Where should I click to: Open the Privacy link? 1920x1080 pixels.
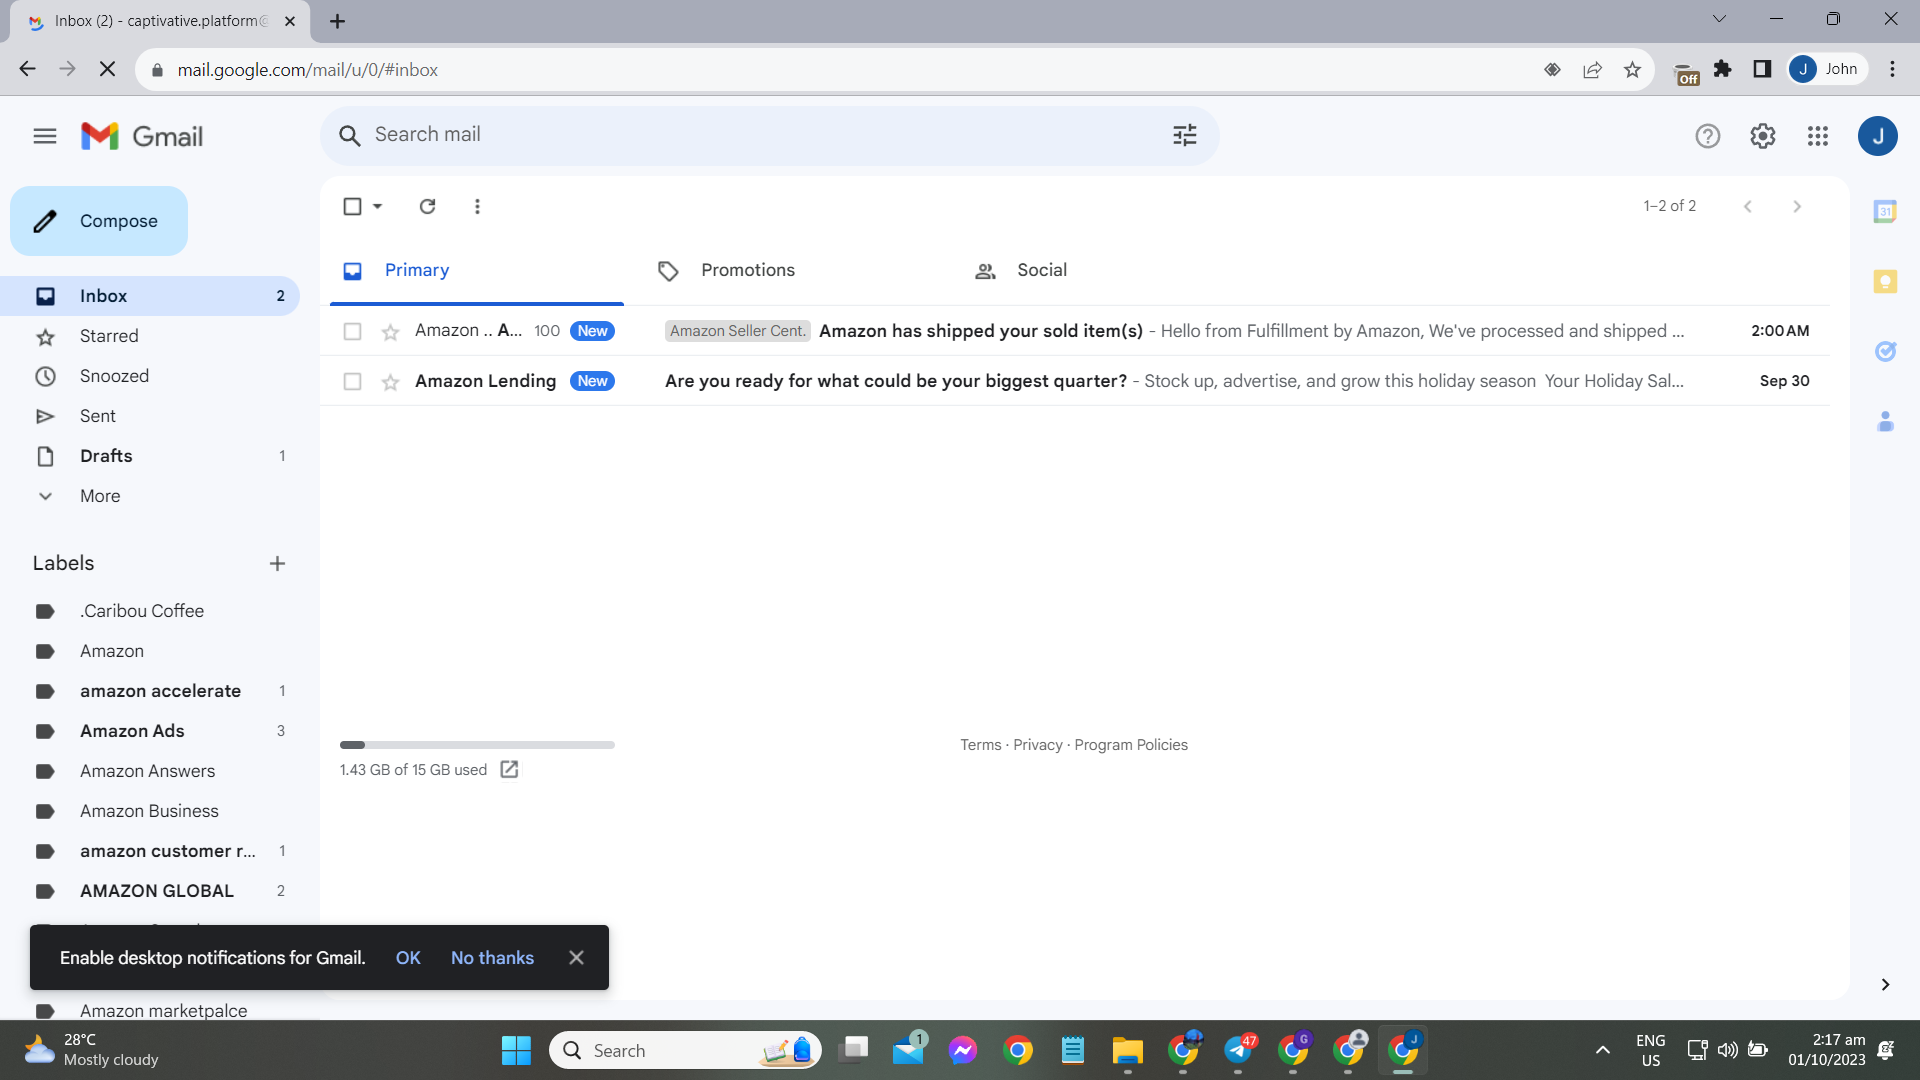(1038, 745)
